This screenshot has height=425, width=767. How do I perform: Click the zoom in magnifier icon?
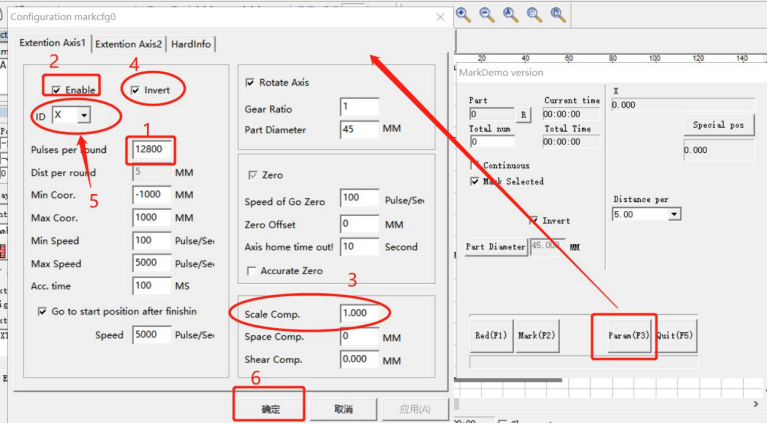pos(464,14)
